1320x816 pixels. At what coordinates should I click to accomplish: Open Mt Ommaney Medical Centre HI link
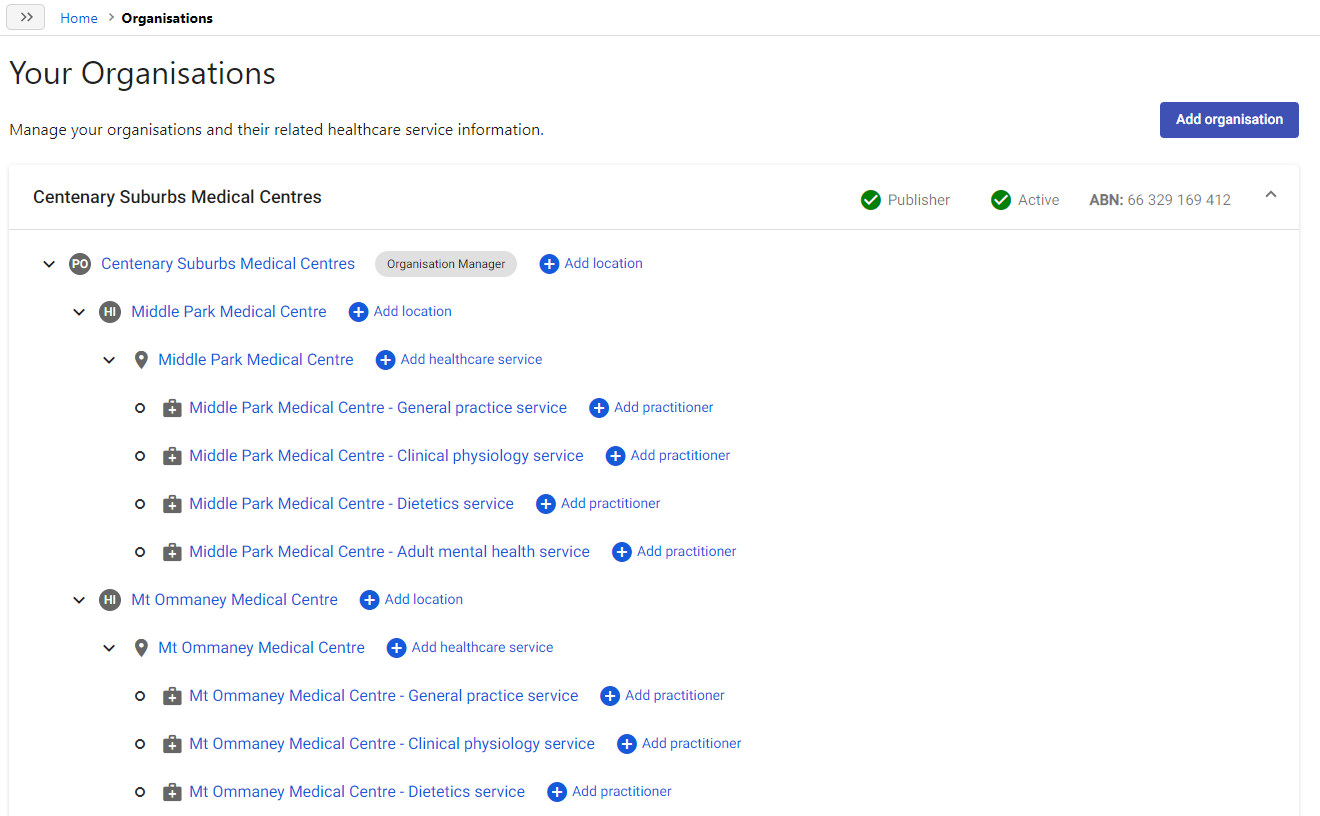(x=234, y=600)
